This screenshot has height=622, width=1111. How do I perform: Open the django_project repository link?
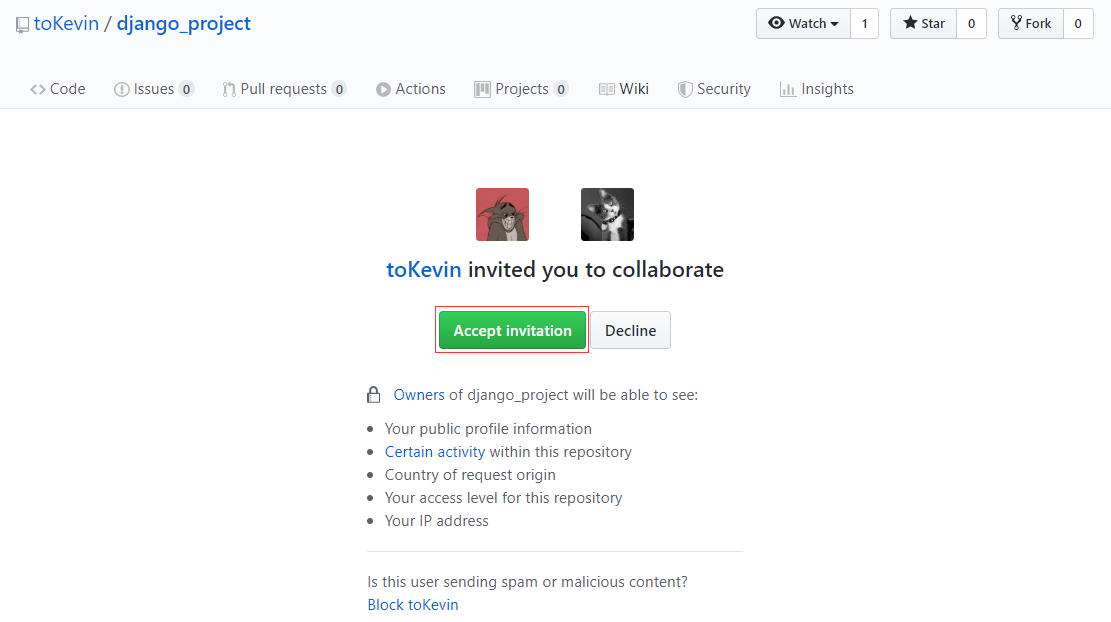[x=184, y=23]
